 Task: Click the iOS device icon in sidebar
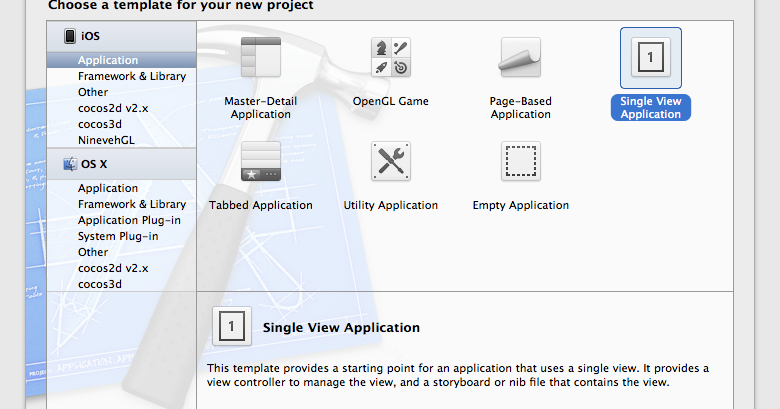pyautogui.click(x=70, y=36)
